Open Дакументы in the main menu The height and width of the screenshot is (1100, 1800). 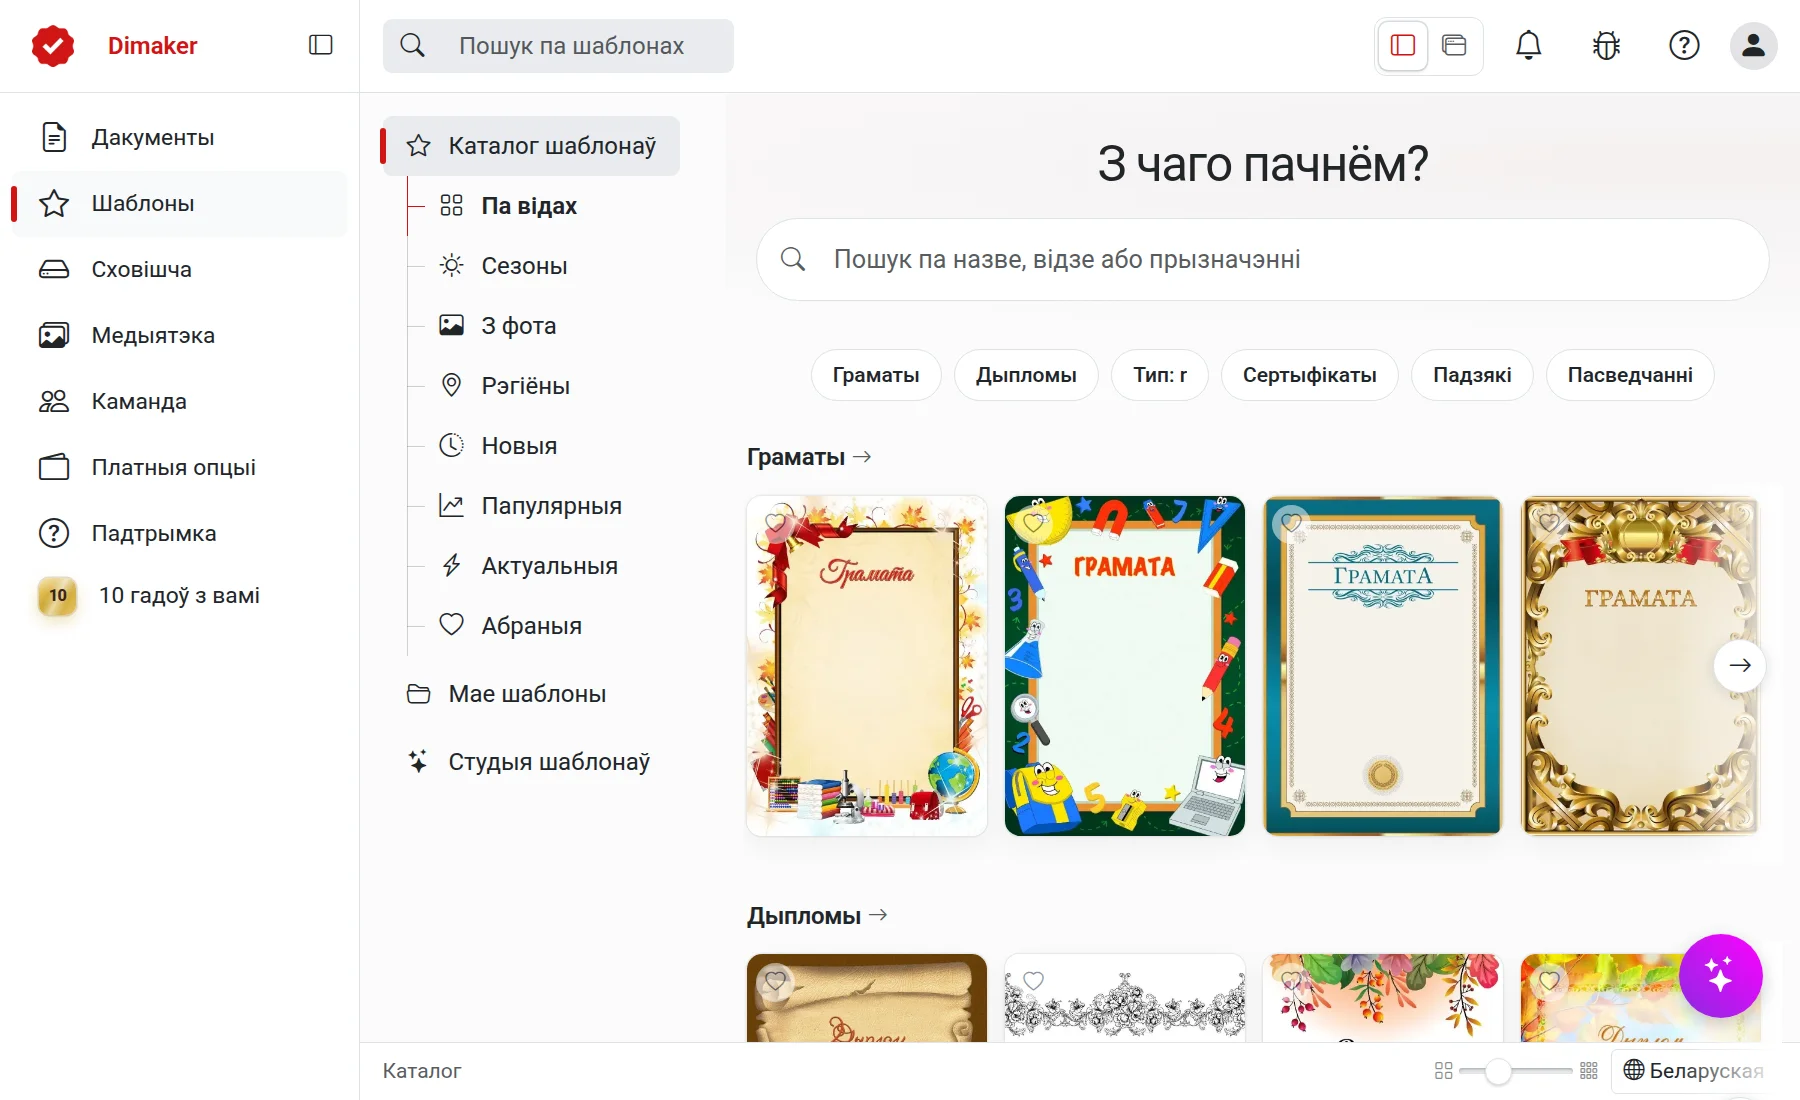(x=179, y=137)
